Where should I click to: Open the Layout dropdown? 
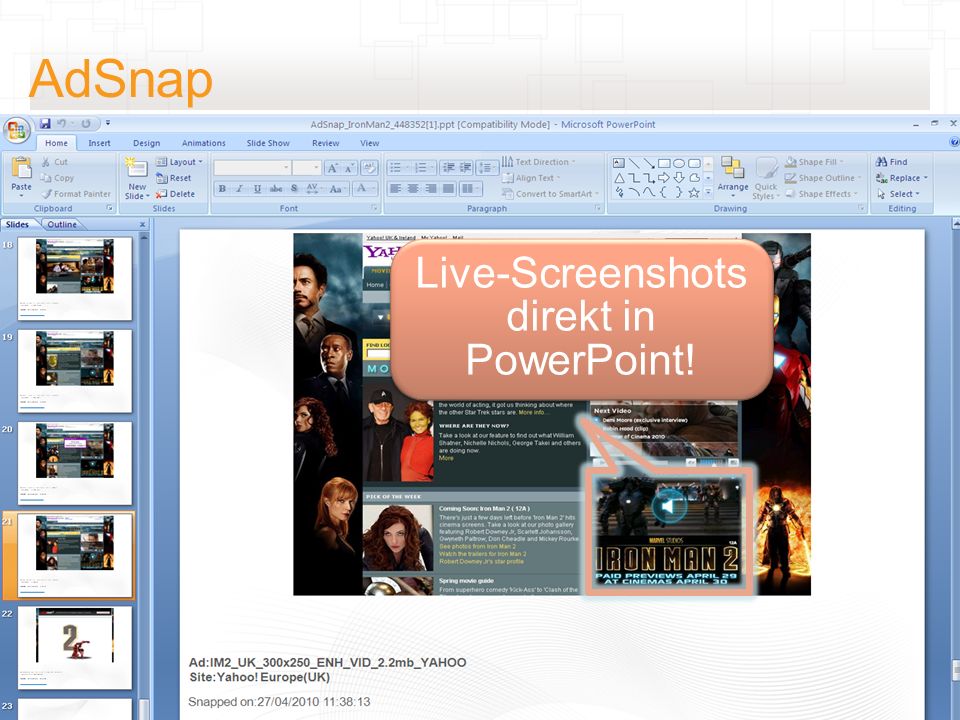(x=179, y=162)
